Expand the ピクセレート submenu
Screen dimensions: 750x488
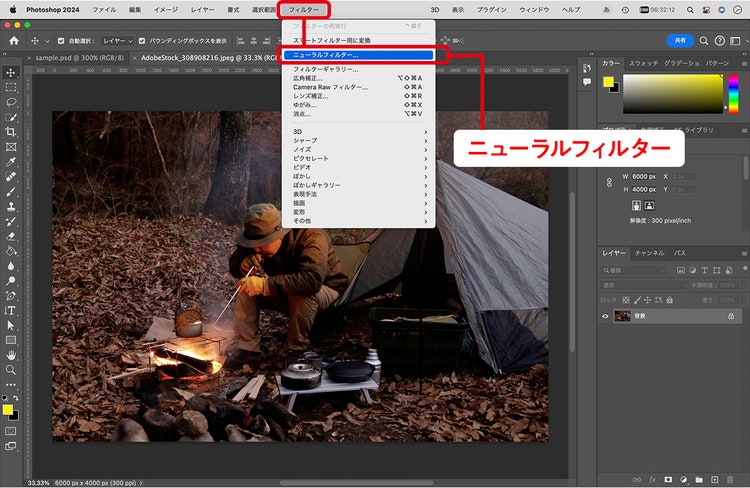(x=359, y=158)
